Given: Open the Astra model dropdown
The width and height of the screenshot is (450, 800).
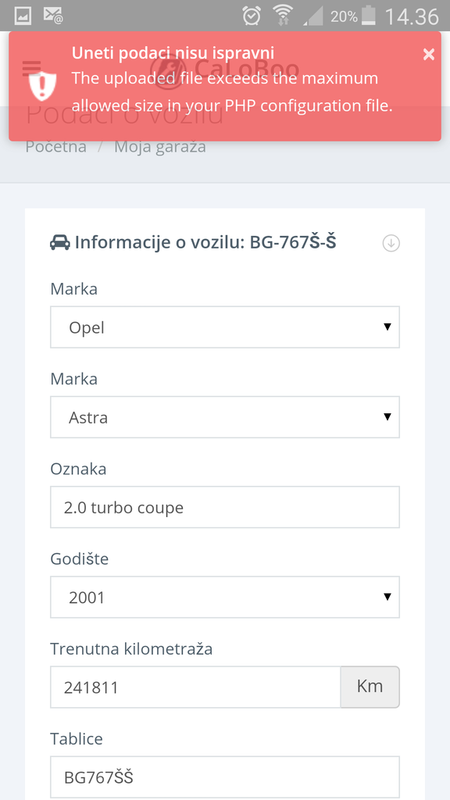Looking at the screenshot, I should (225, 417).
